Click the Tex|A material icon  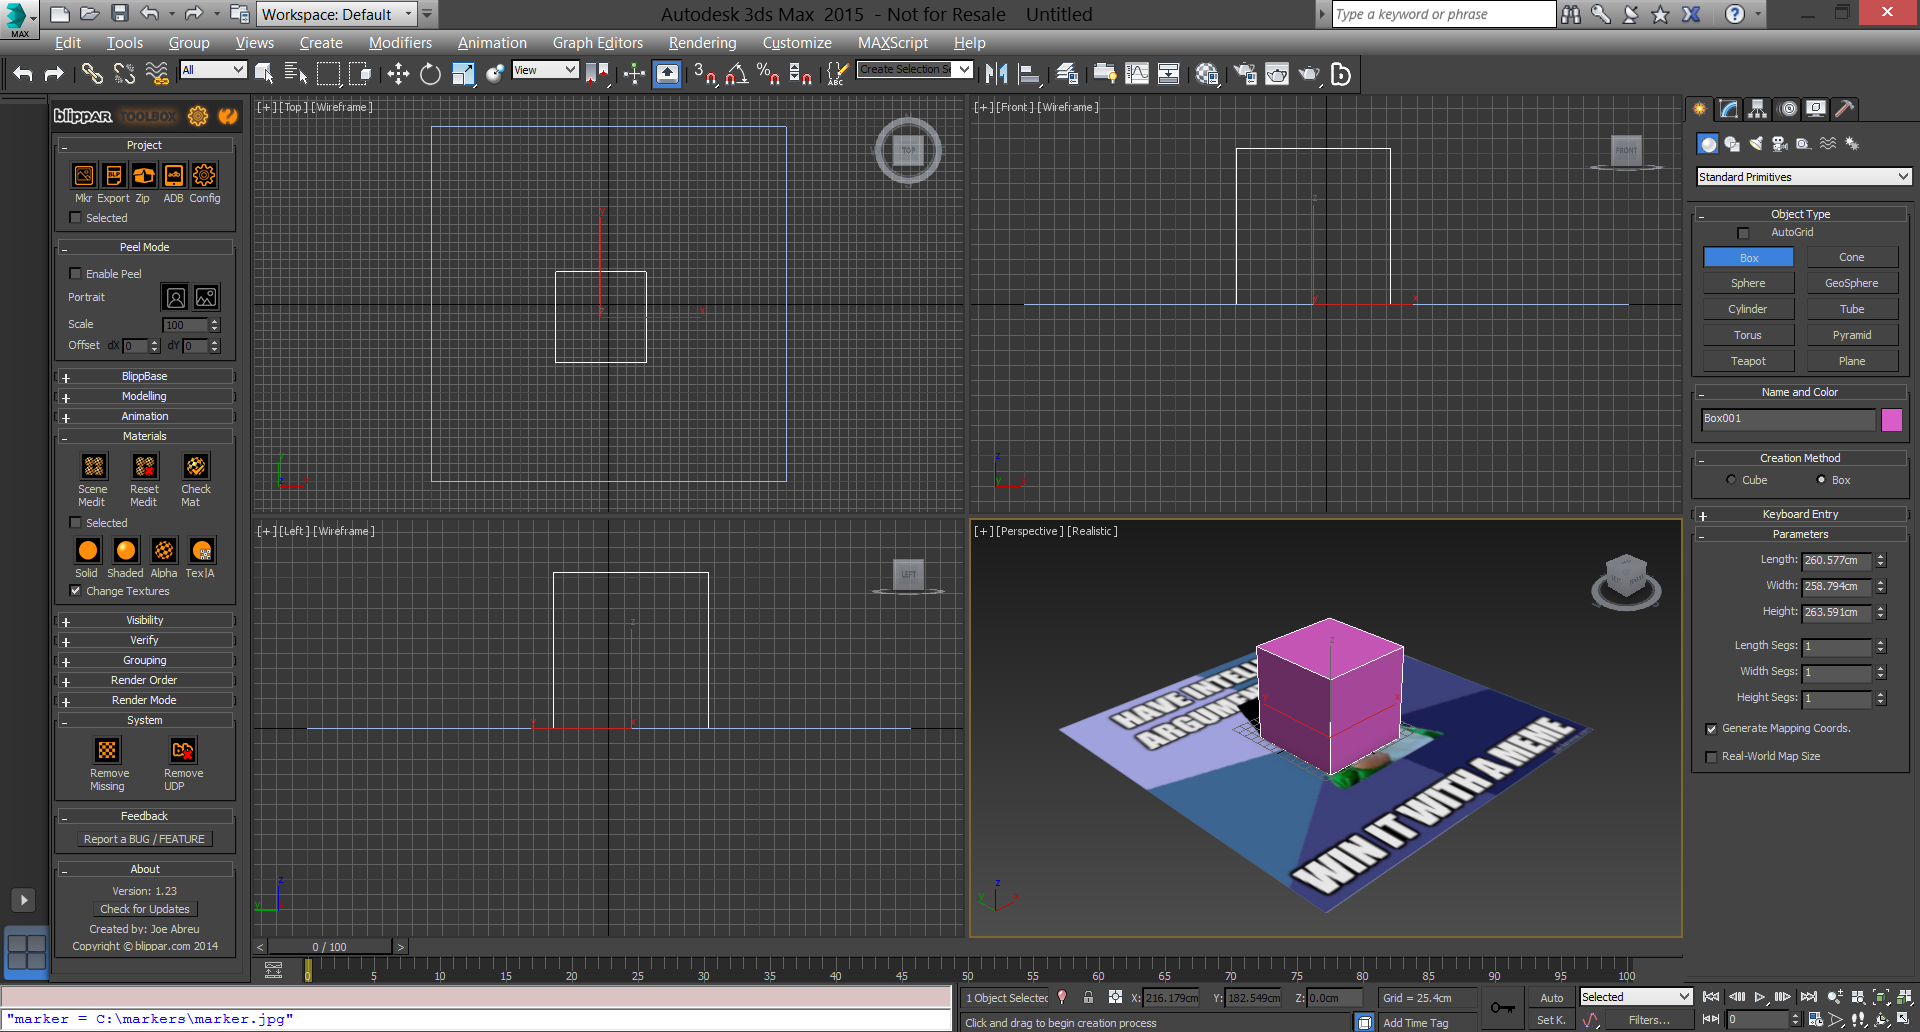tap(202, 550)
